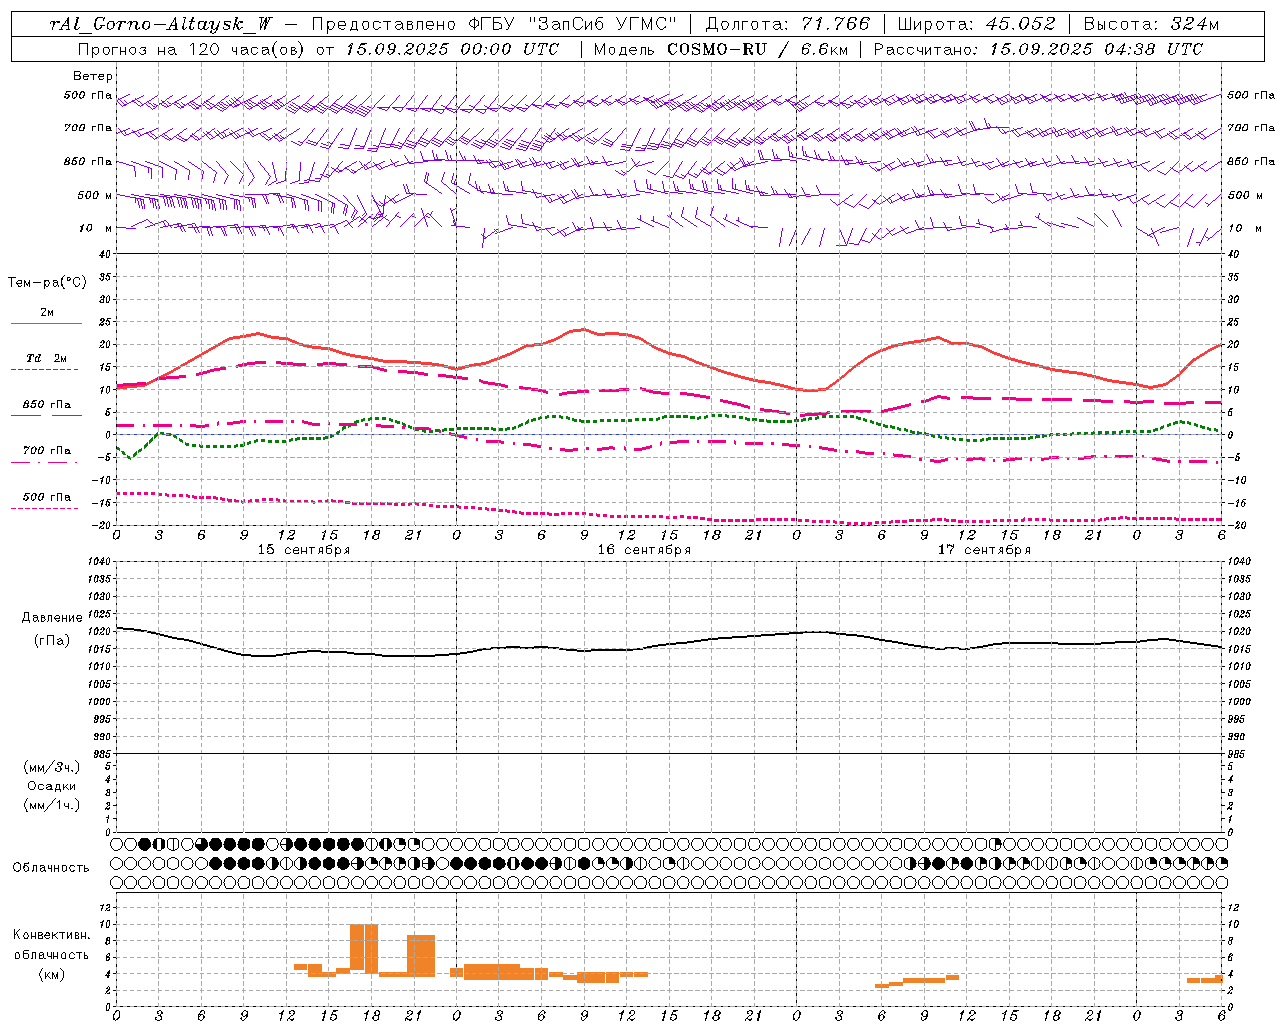Click the (мм/3ч.) precipitation unit label

[51, 767]
